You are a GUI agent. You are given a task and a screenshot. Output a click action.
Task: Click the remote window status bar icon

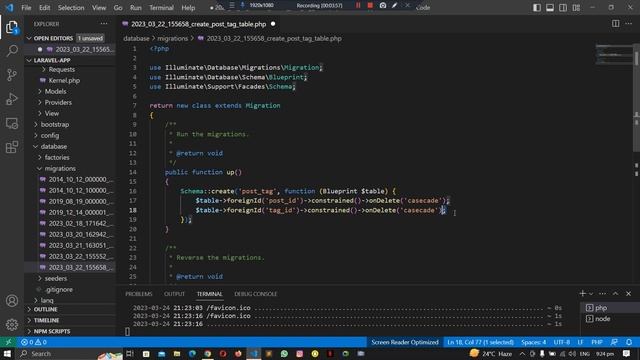tap(8, 342)
